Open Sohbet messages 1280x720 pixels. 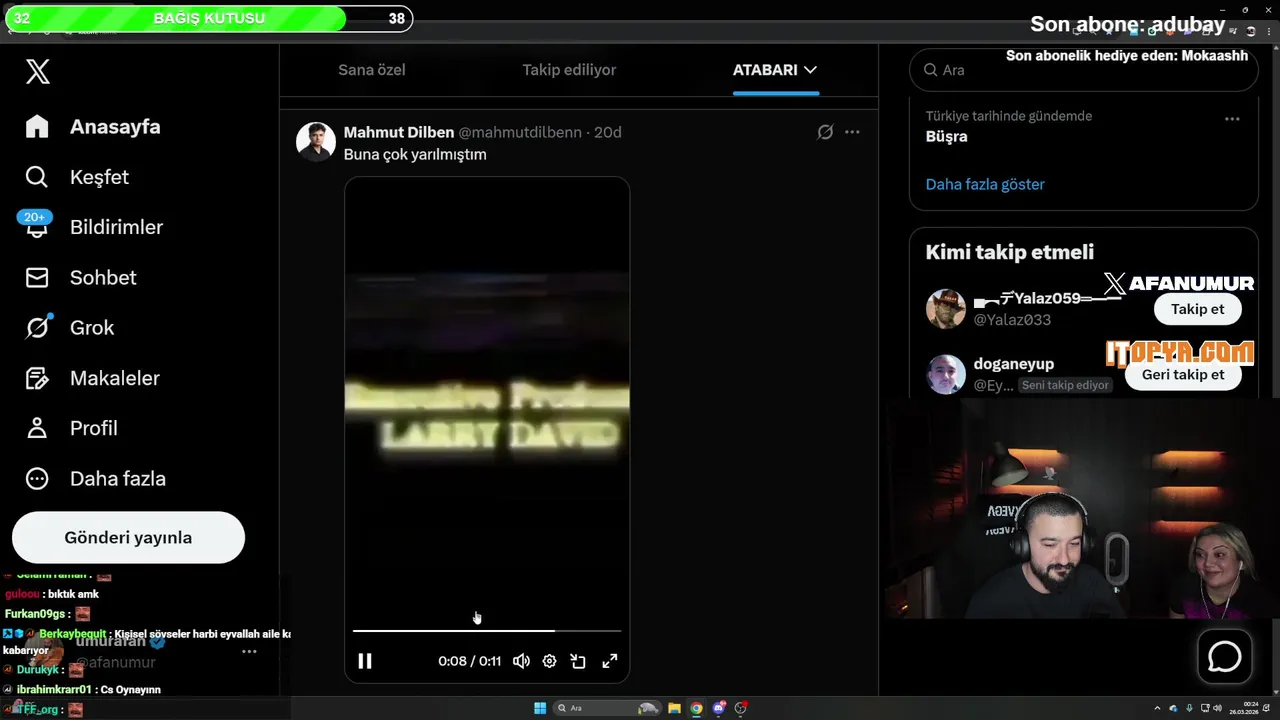[x=81, y=277]
